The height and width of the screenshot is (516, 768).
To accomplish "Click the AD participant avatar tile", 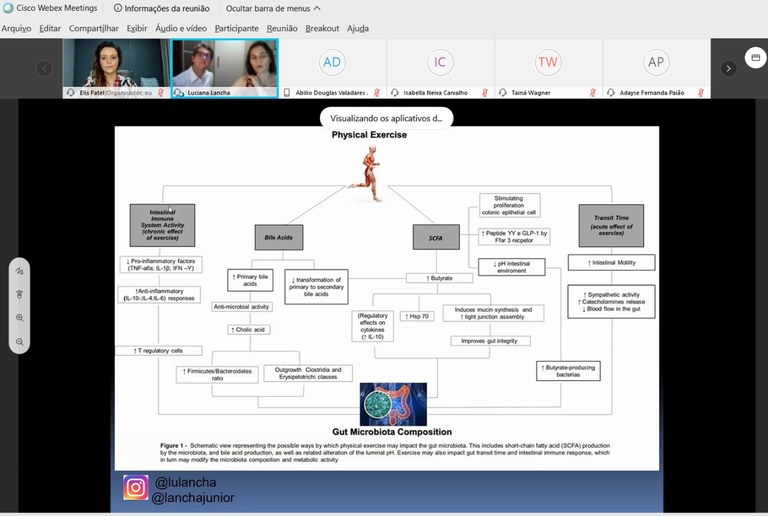I will pos(331,63).
